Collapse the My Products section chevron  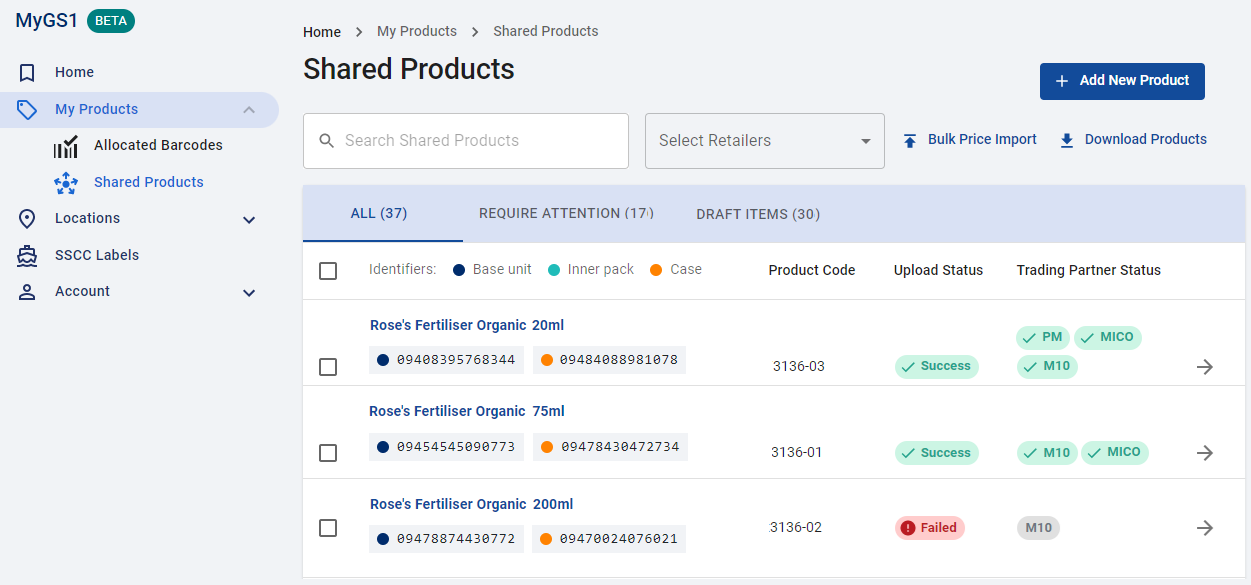pyautogui.click(x=249, y=110)
